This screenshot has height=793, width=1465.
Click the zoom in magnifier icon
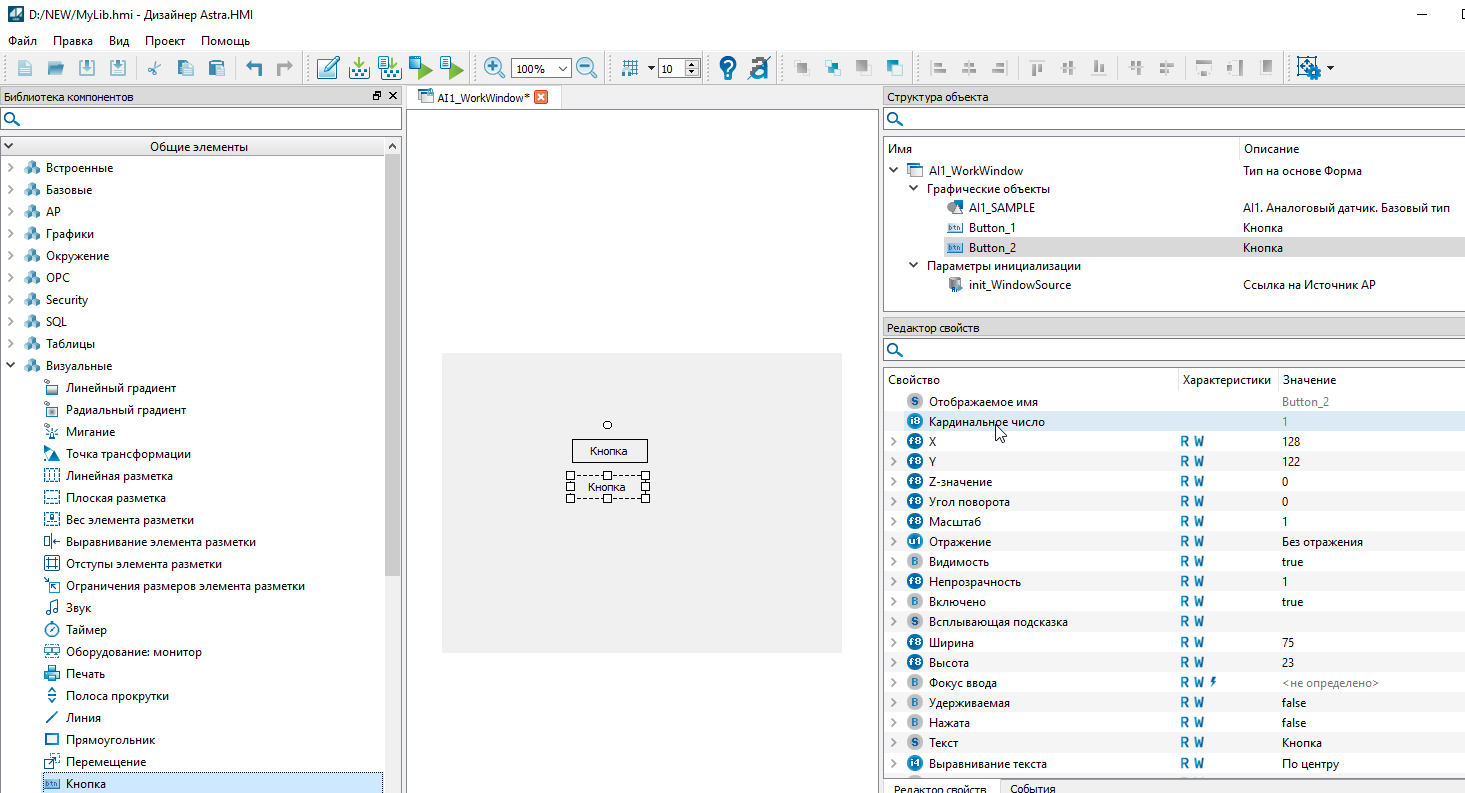pyautogui.click(x=493, y=68)
